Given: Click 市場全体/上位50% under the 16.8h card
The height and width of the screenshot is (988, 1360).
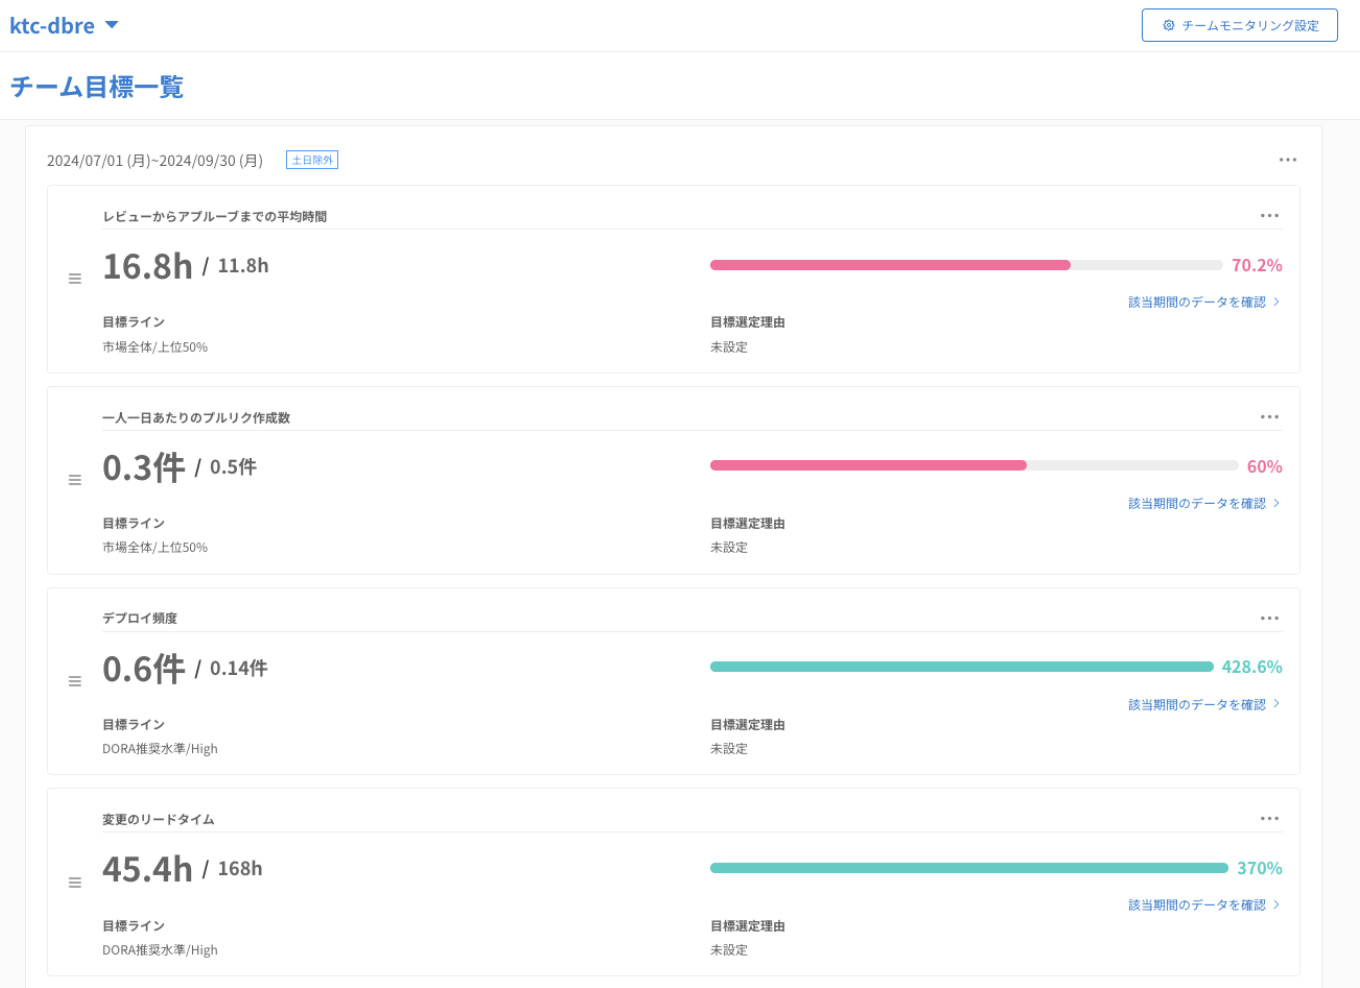Looking at the screenshot, I should click(155, 347).
